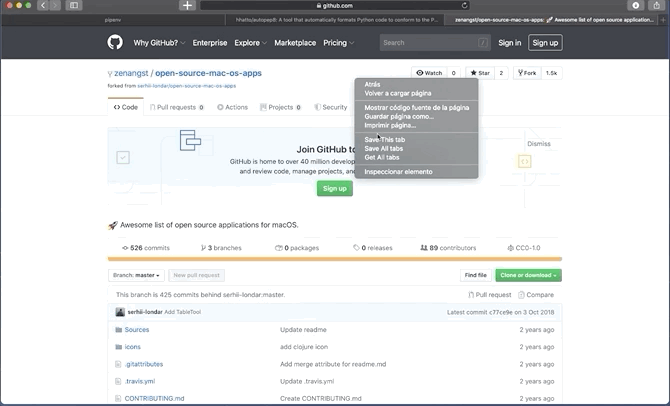Image resolution: width=670 pixels, height=406 pixels.
Task: Open the 0 releases link
Action: tap(373, 248)
